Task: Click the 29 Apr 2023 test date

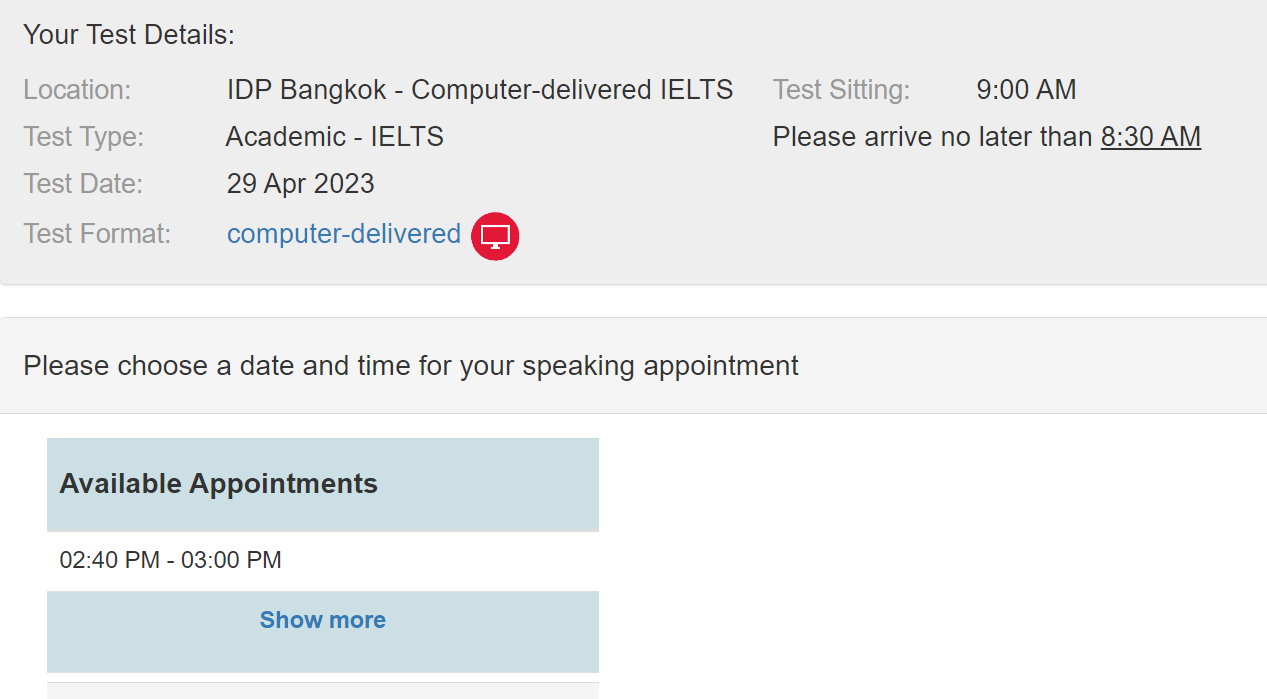Action: pos(300,184)
